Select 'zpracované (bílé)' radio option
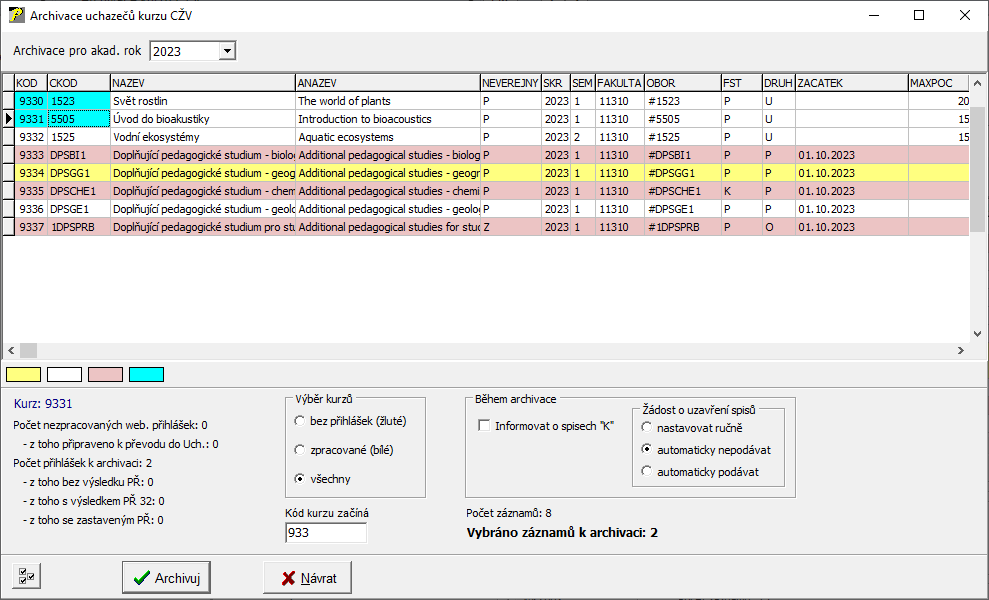This screenshot has height=600, width=989. pyautogui.click(x=300, y=450)
